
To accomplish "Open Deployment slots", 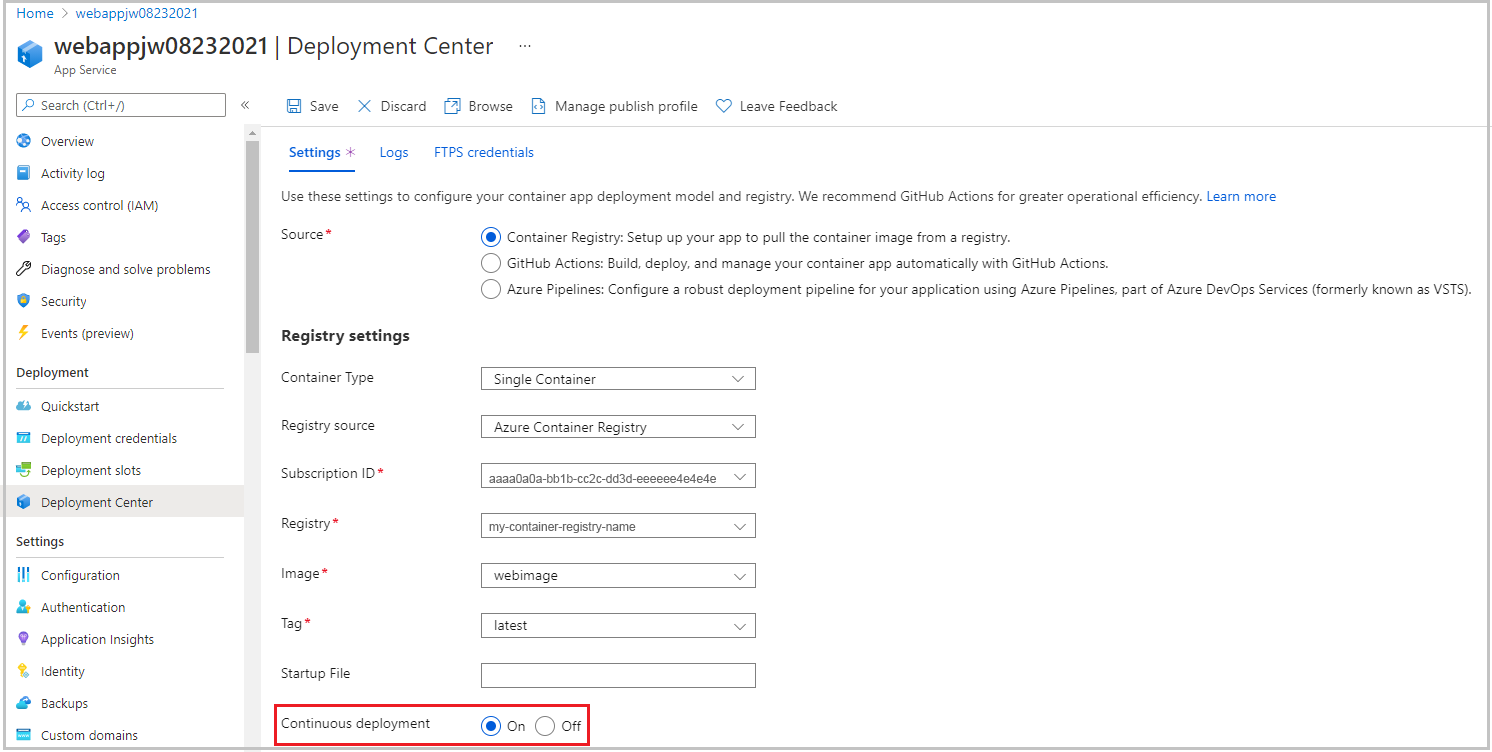I will [88, 469].
